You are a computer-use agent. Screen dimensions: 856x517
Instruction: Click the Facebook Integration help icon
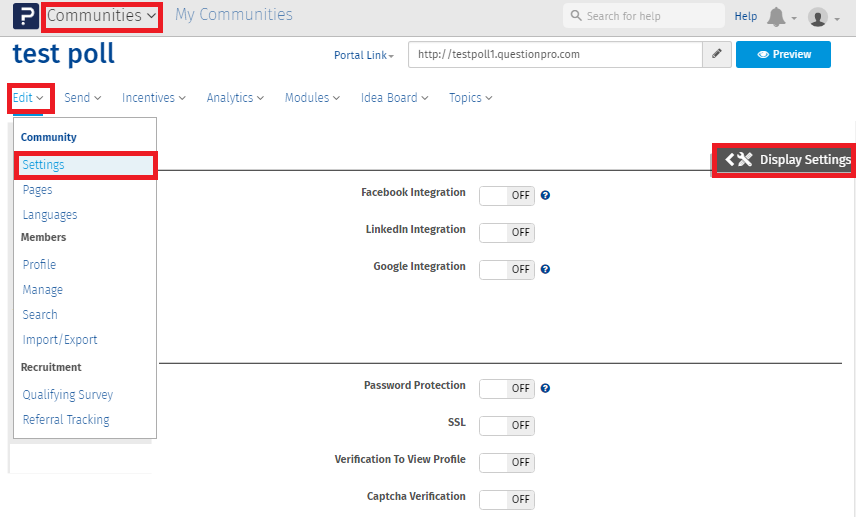[x=546, y=195]
